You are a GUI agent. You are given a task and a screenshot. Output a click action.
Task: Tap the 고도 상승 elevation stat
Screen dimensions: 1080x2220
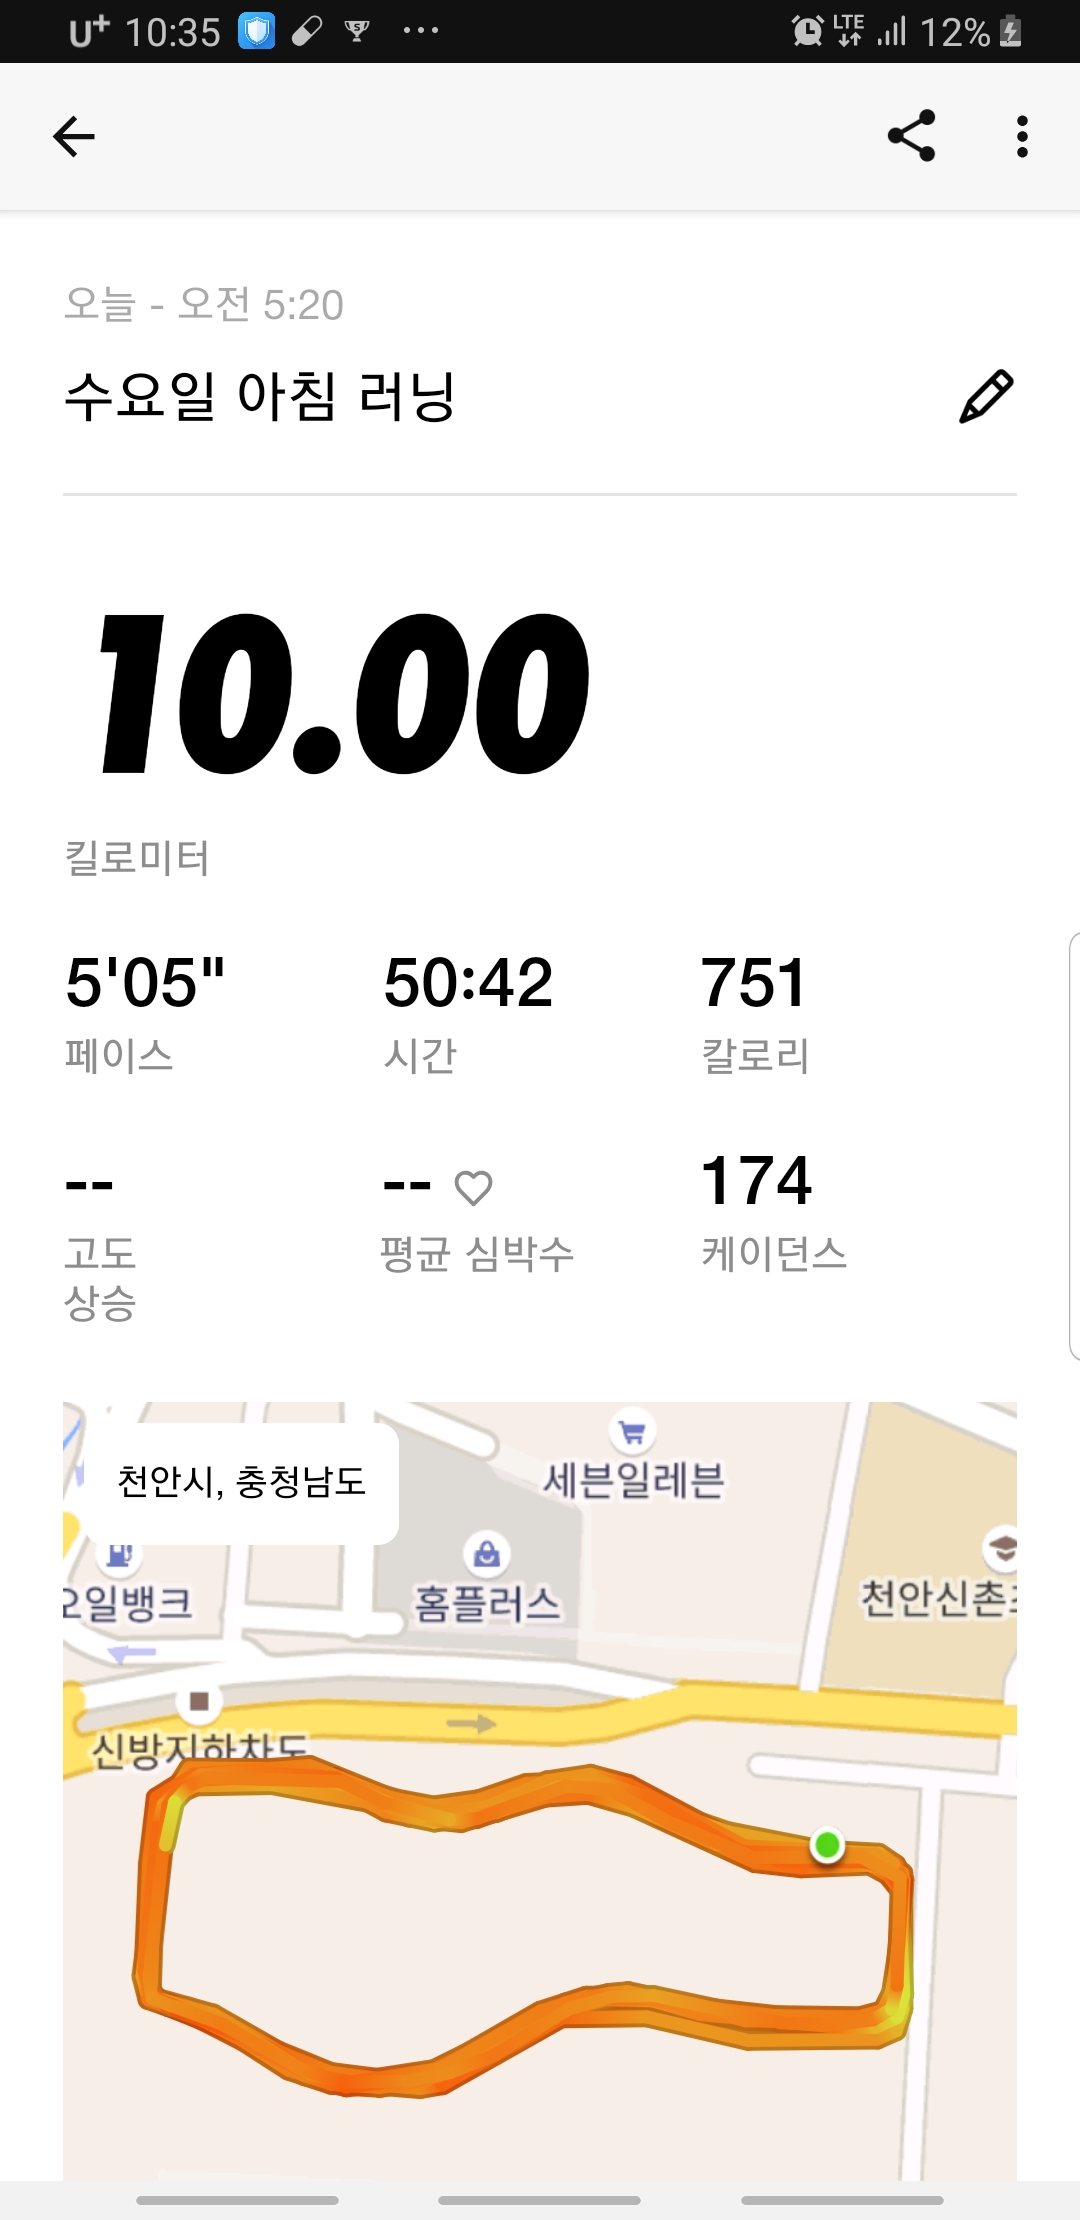point(100,1240)
